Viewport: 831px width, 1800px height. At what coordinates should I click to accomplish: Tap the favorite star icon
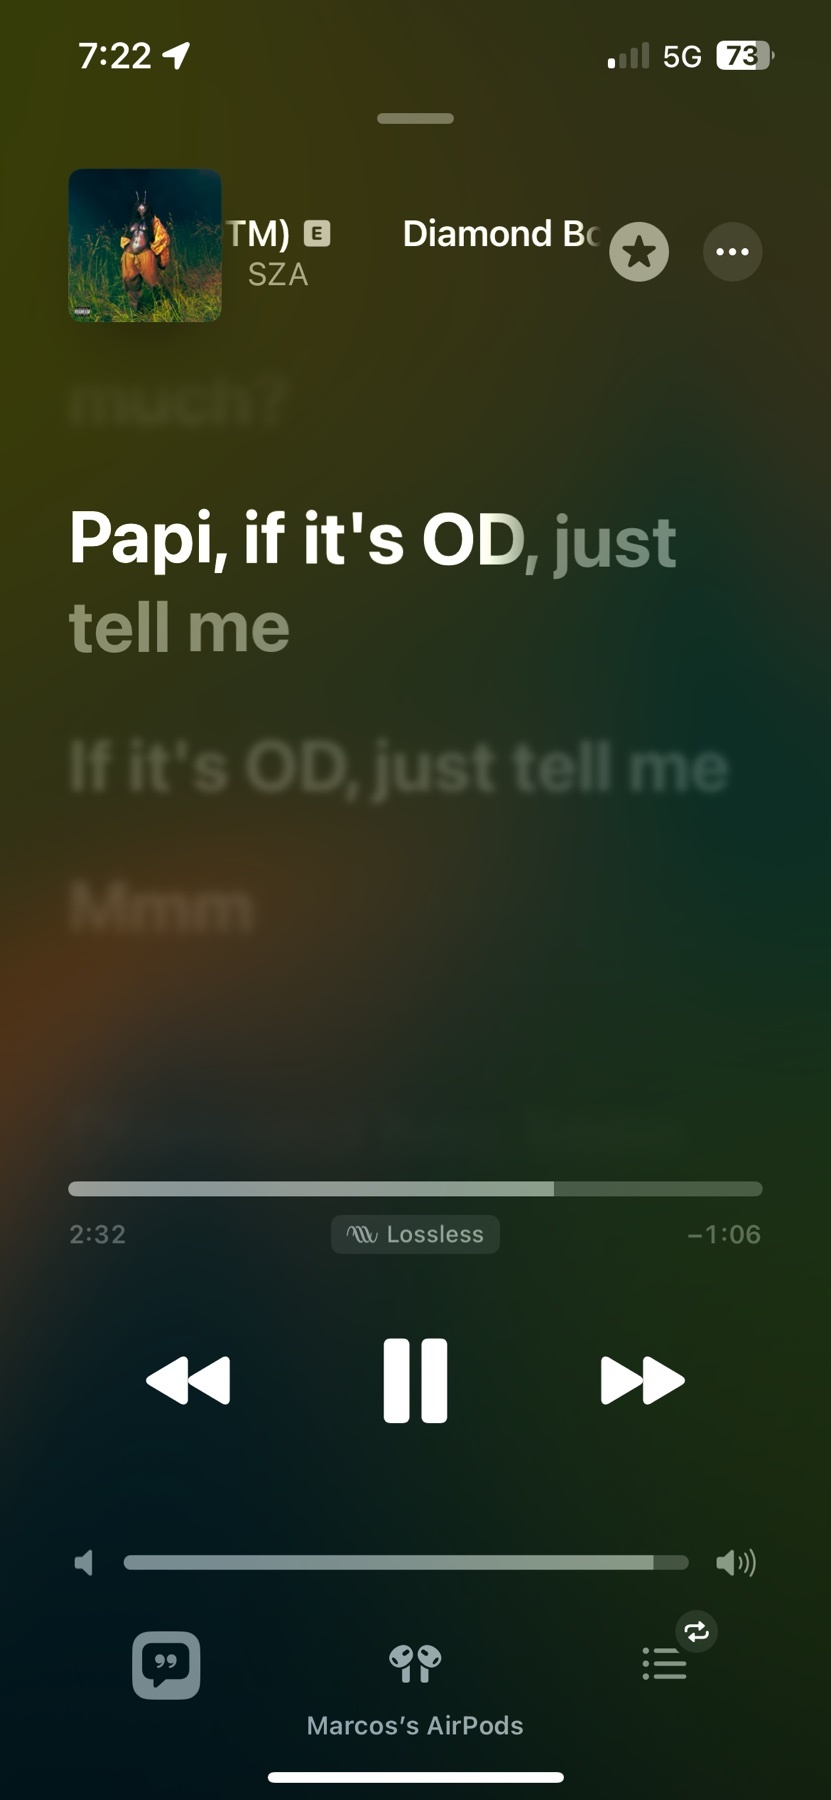pos(639,252)
